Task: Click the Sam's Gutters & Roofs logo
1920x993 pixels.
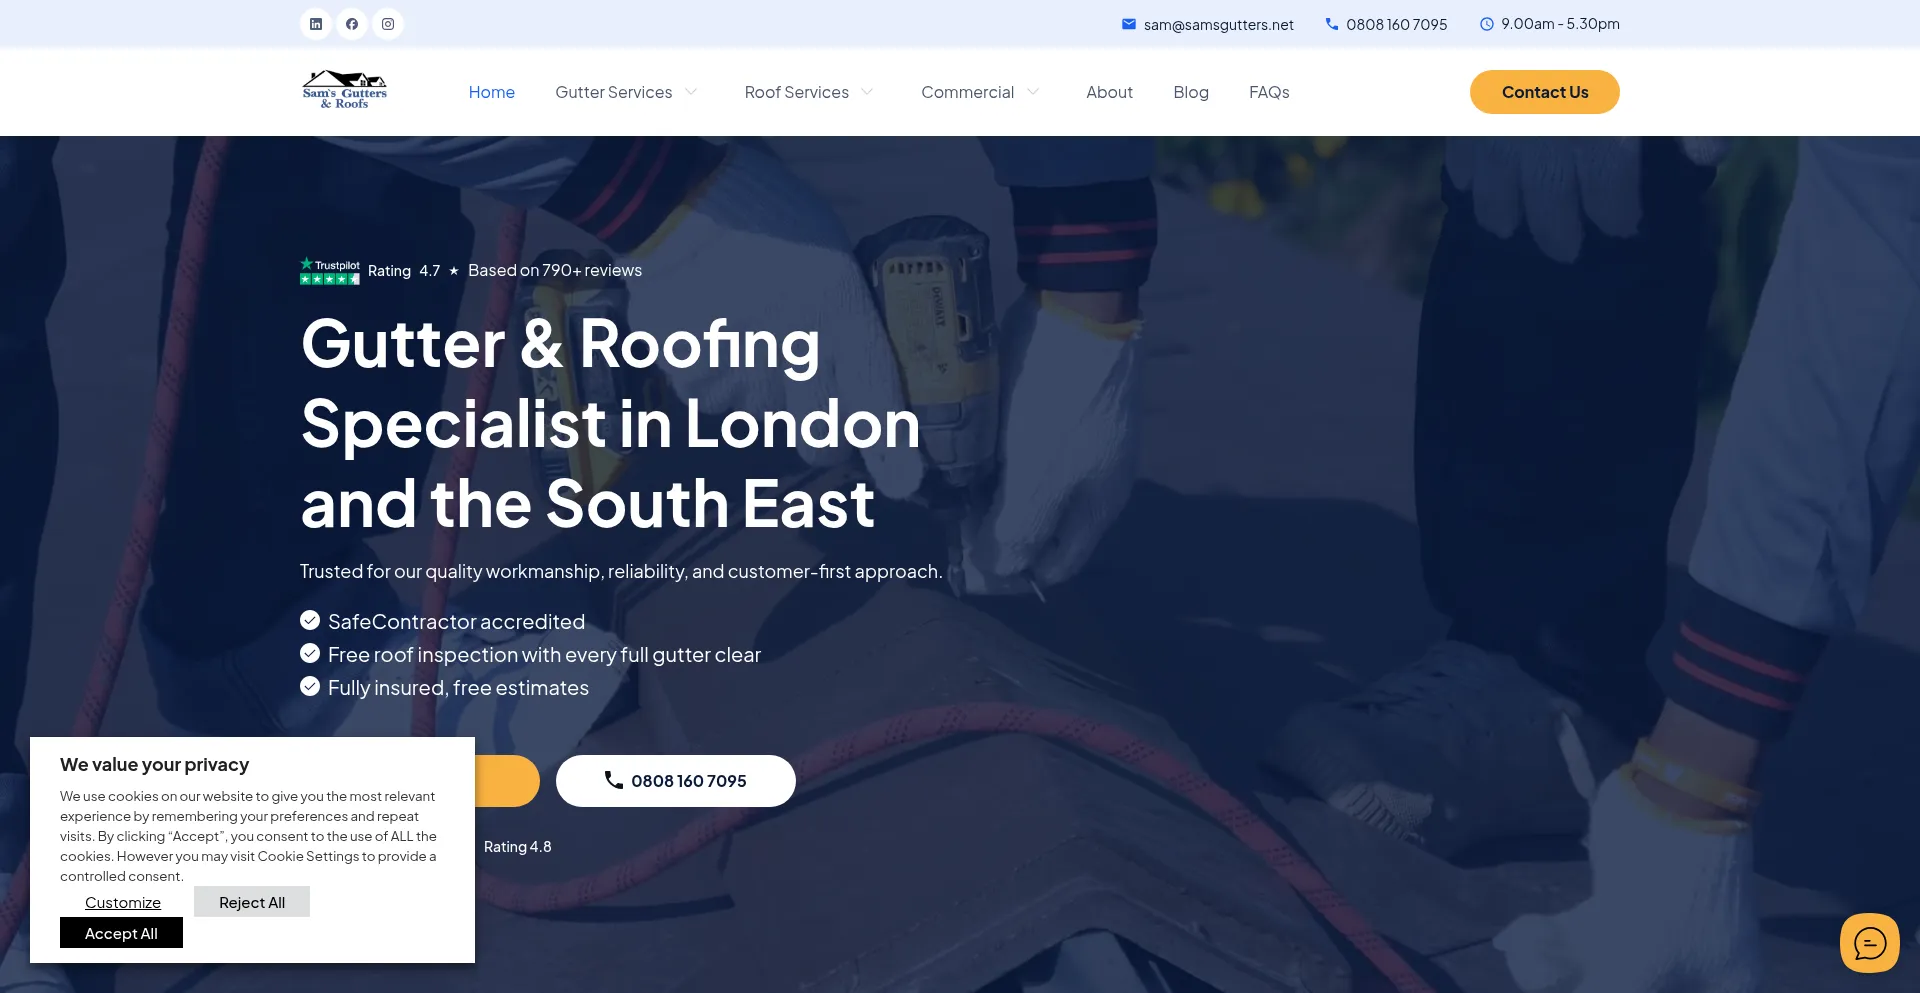Action: [x=345, y=91]
